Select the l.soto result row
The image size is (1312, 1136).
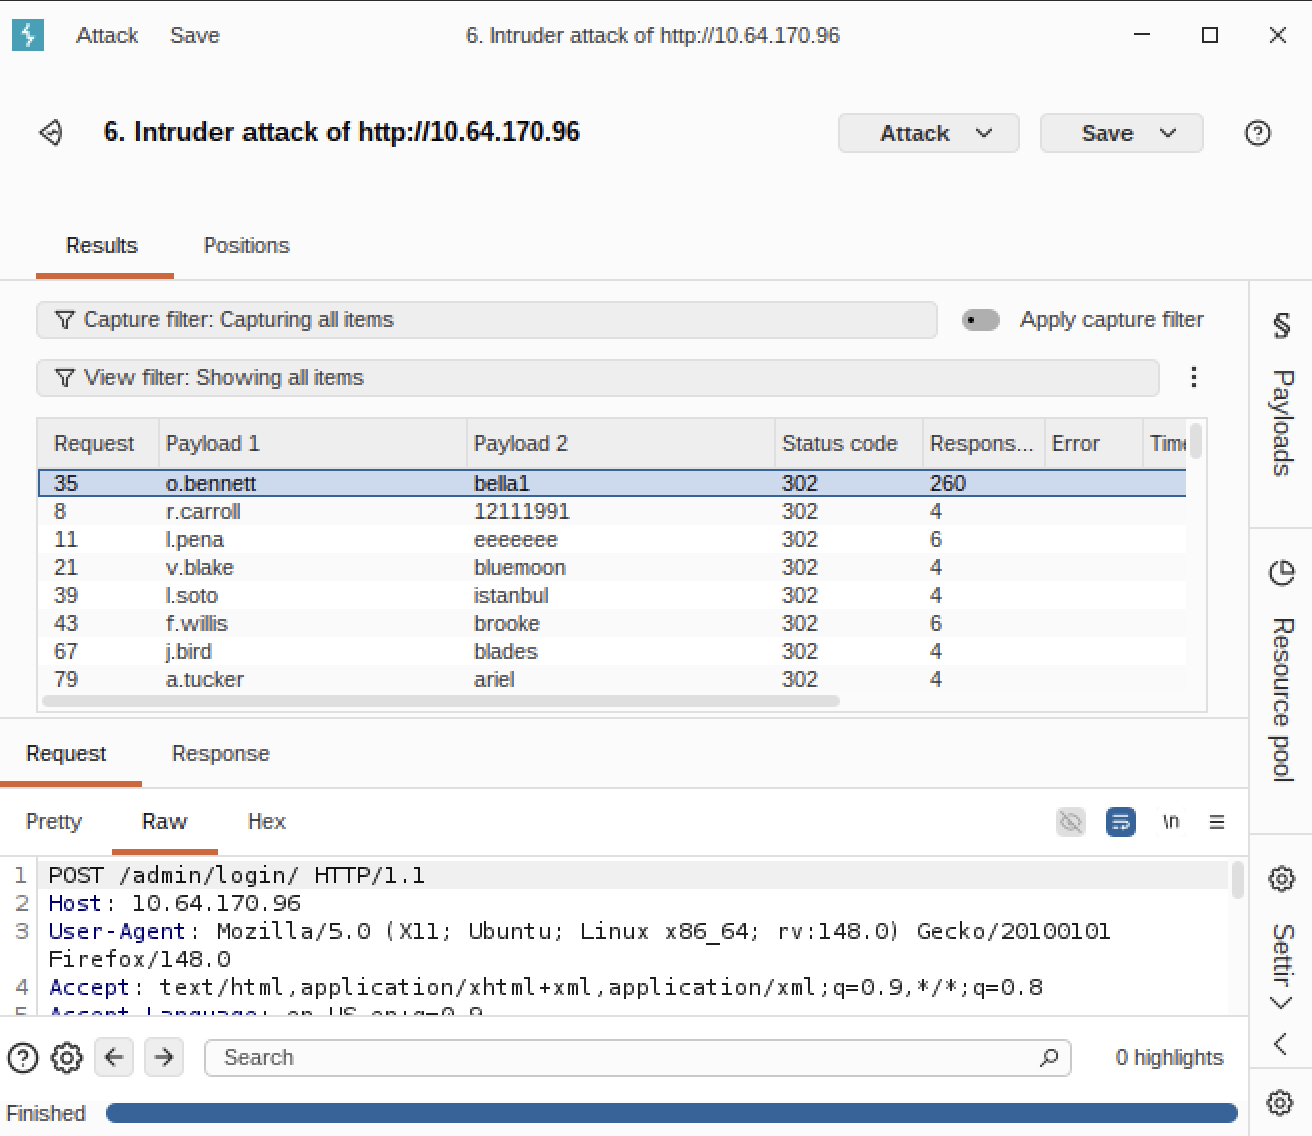pos(612,595)
